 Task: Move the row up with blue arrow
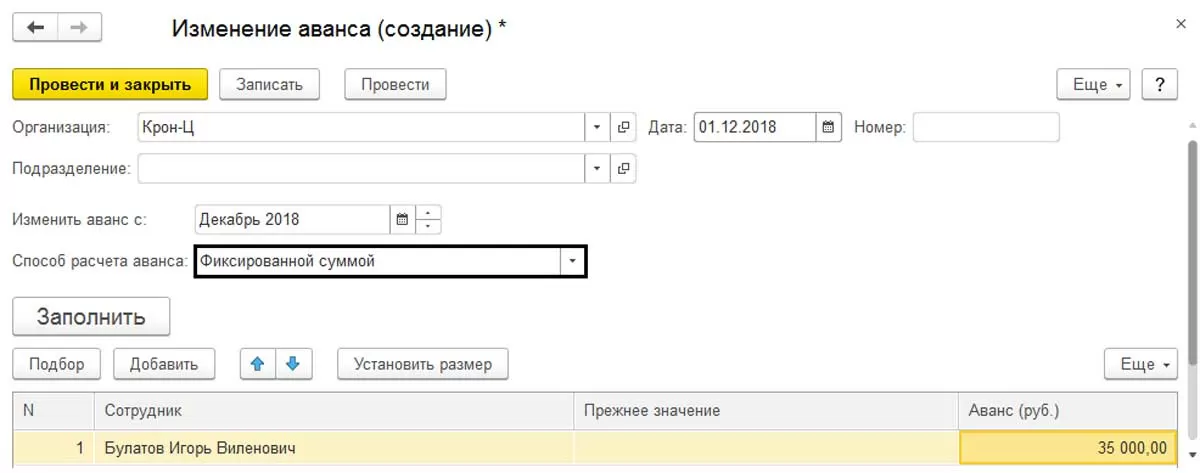click(x=257, y=364)
